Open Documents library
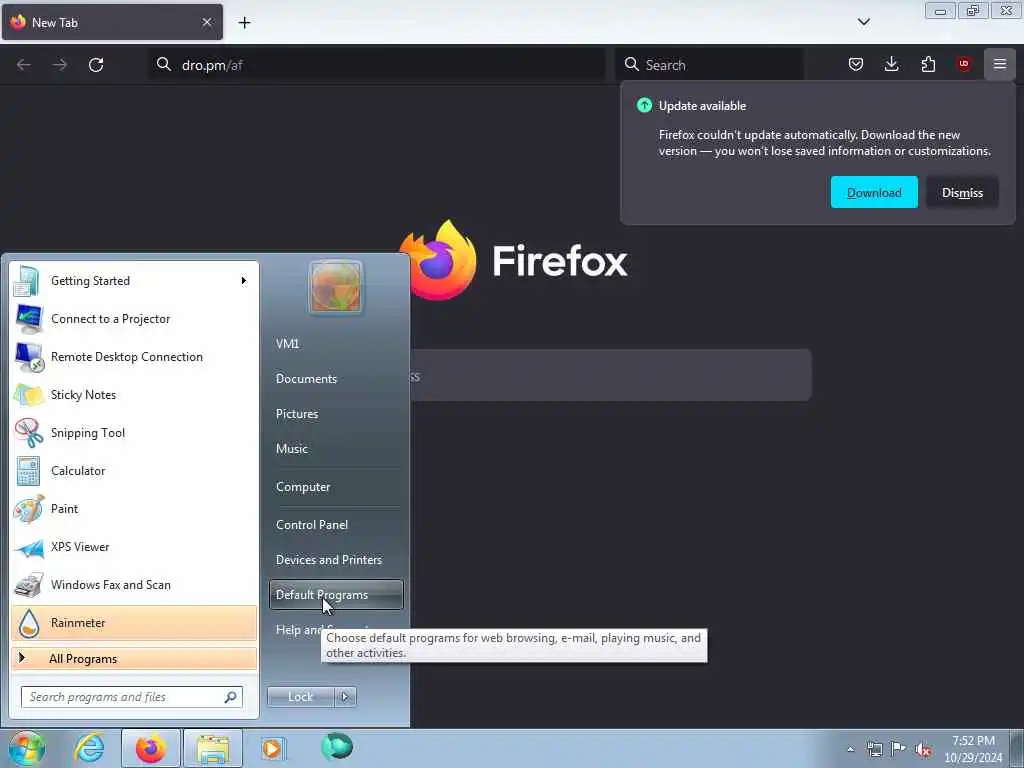Screen dimensions: 1024x768 (x=336, y=379)
